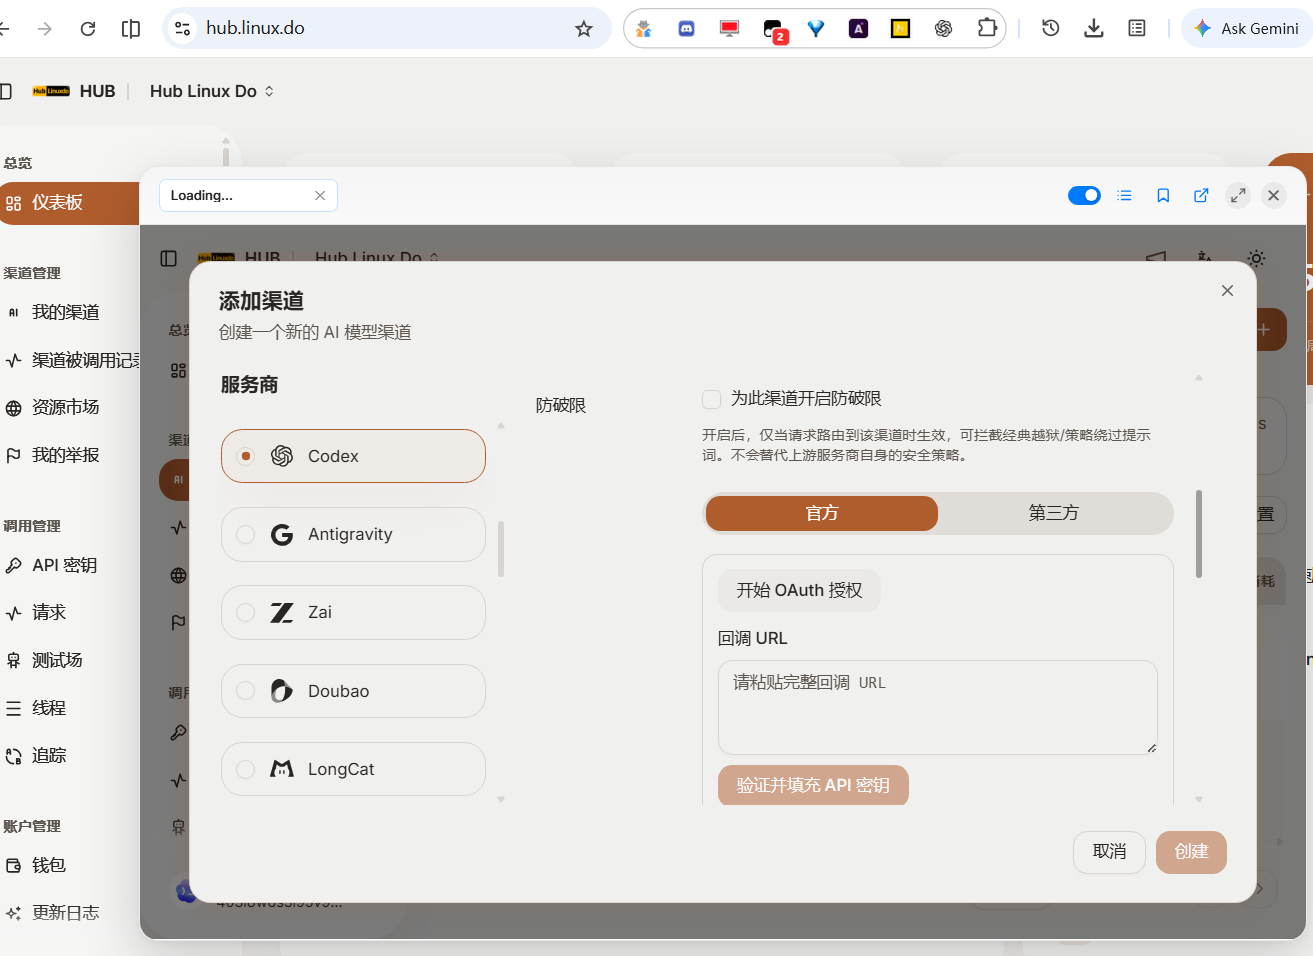
Task: Open in new tab icon in popup header
Action: 1201,195
